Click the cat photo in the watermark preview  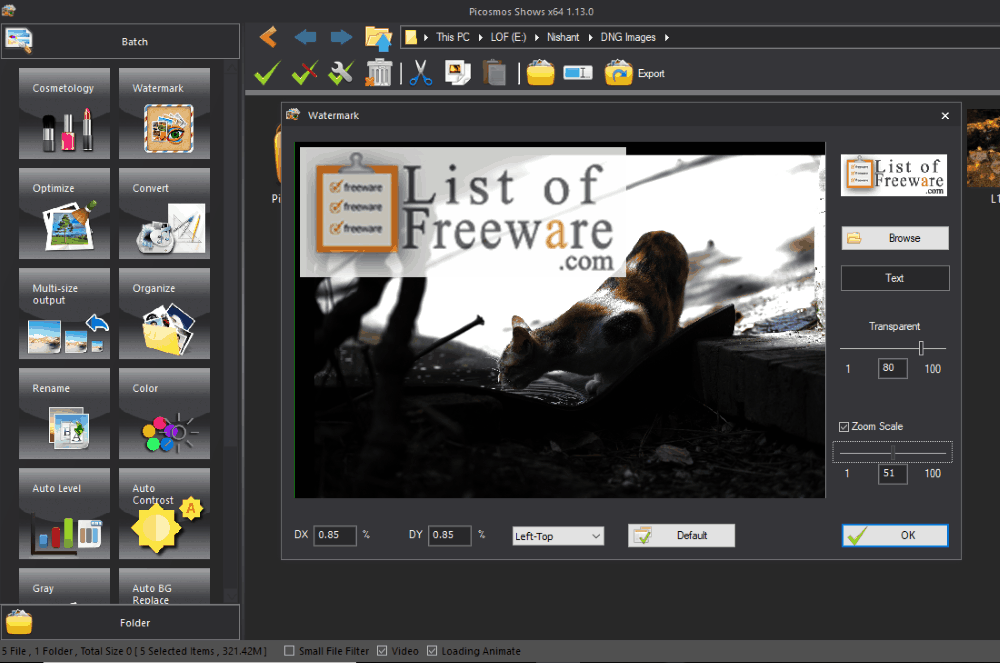(x=560, y=320)
